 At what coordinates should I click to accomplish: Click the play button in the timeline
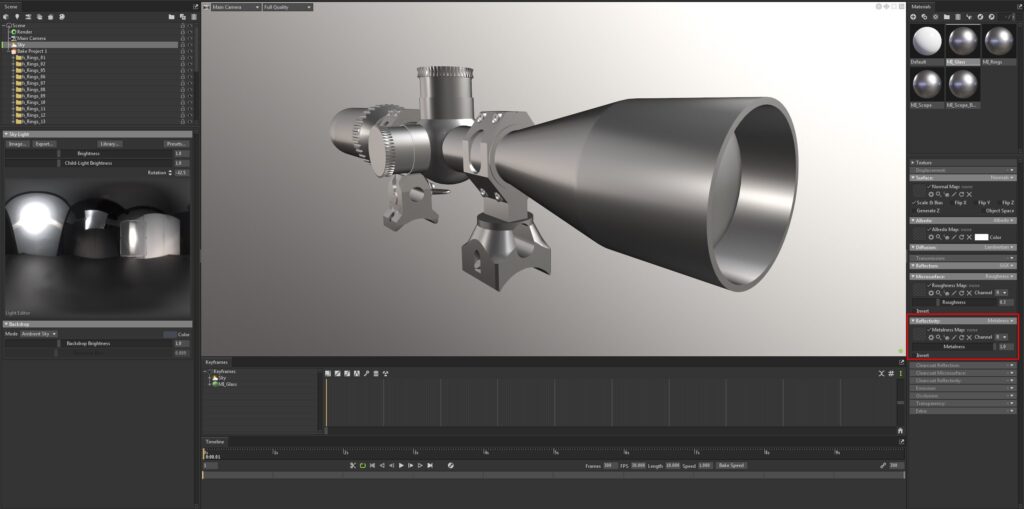[401, 465]
